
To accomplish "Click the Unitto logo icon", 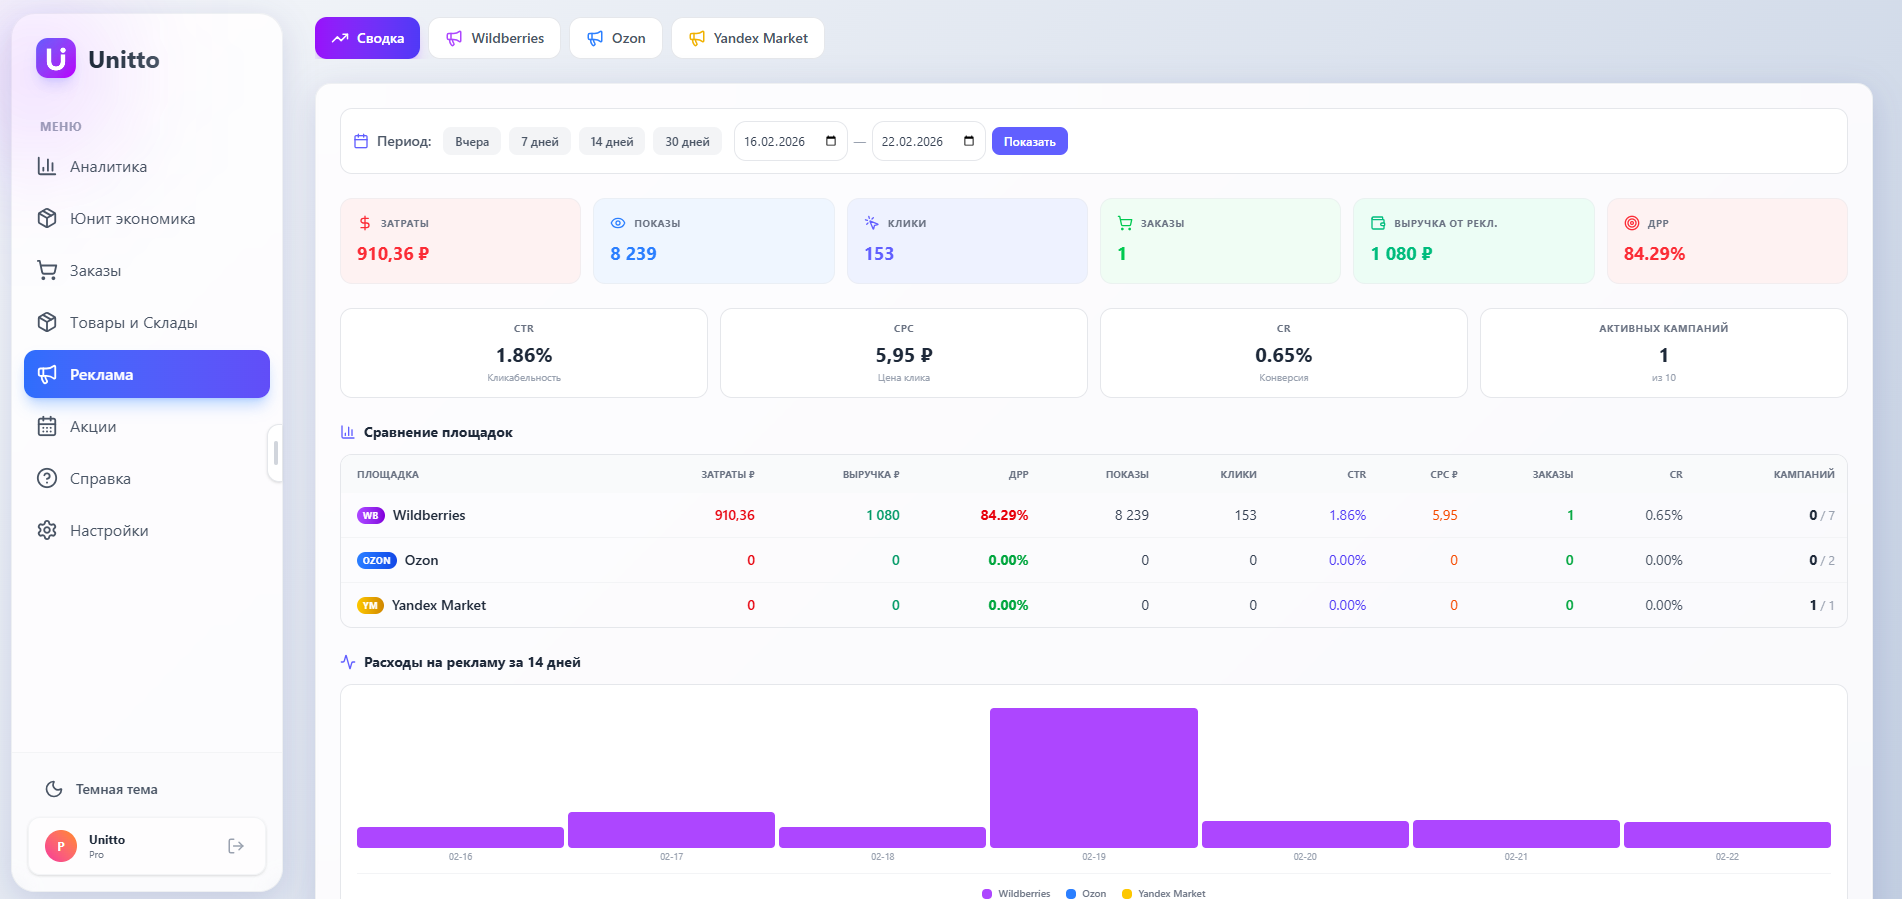I will tap(56, 59).
